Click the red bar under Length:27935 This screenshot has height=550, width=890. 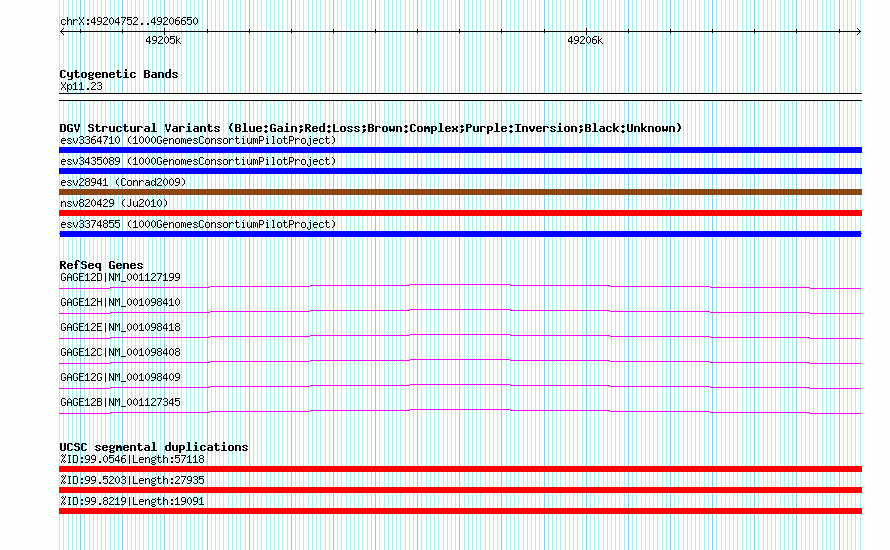pos(460,490)
